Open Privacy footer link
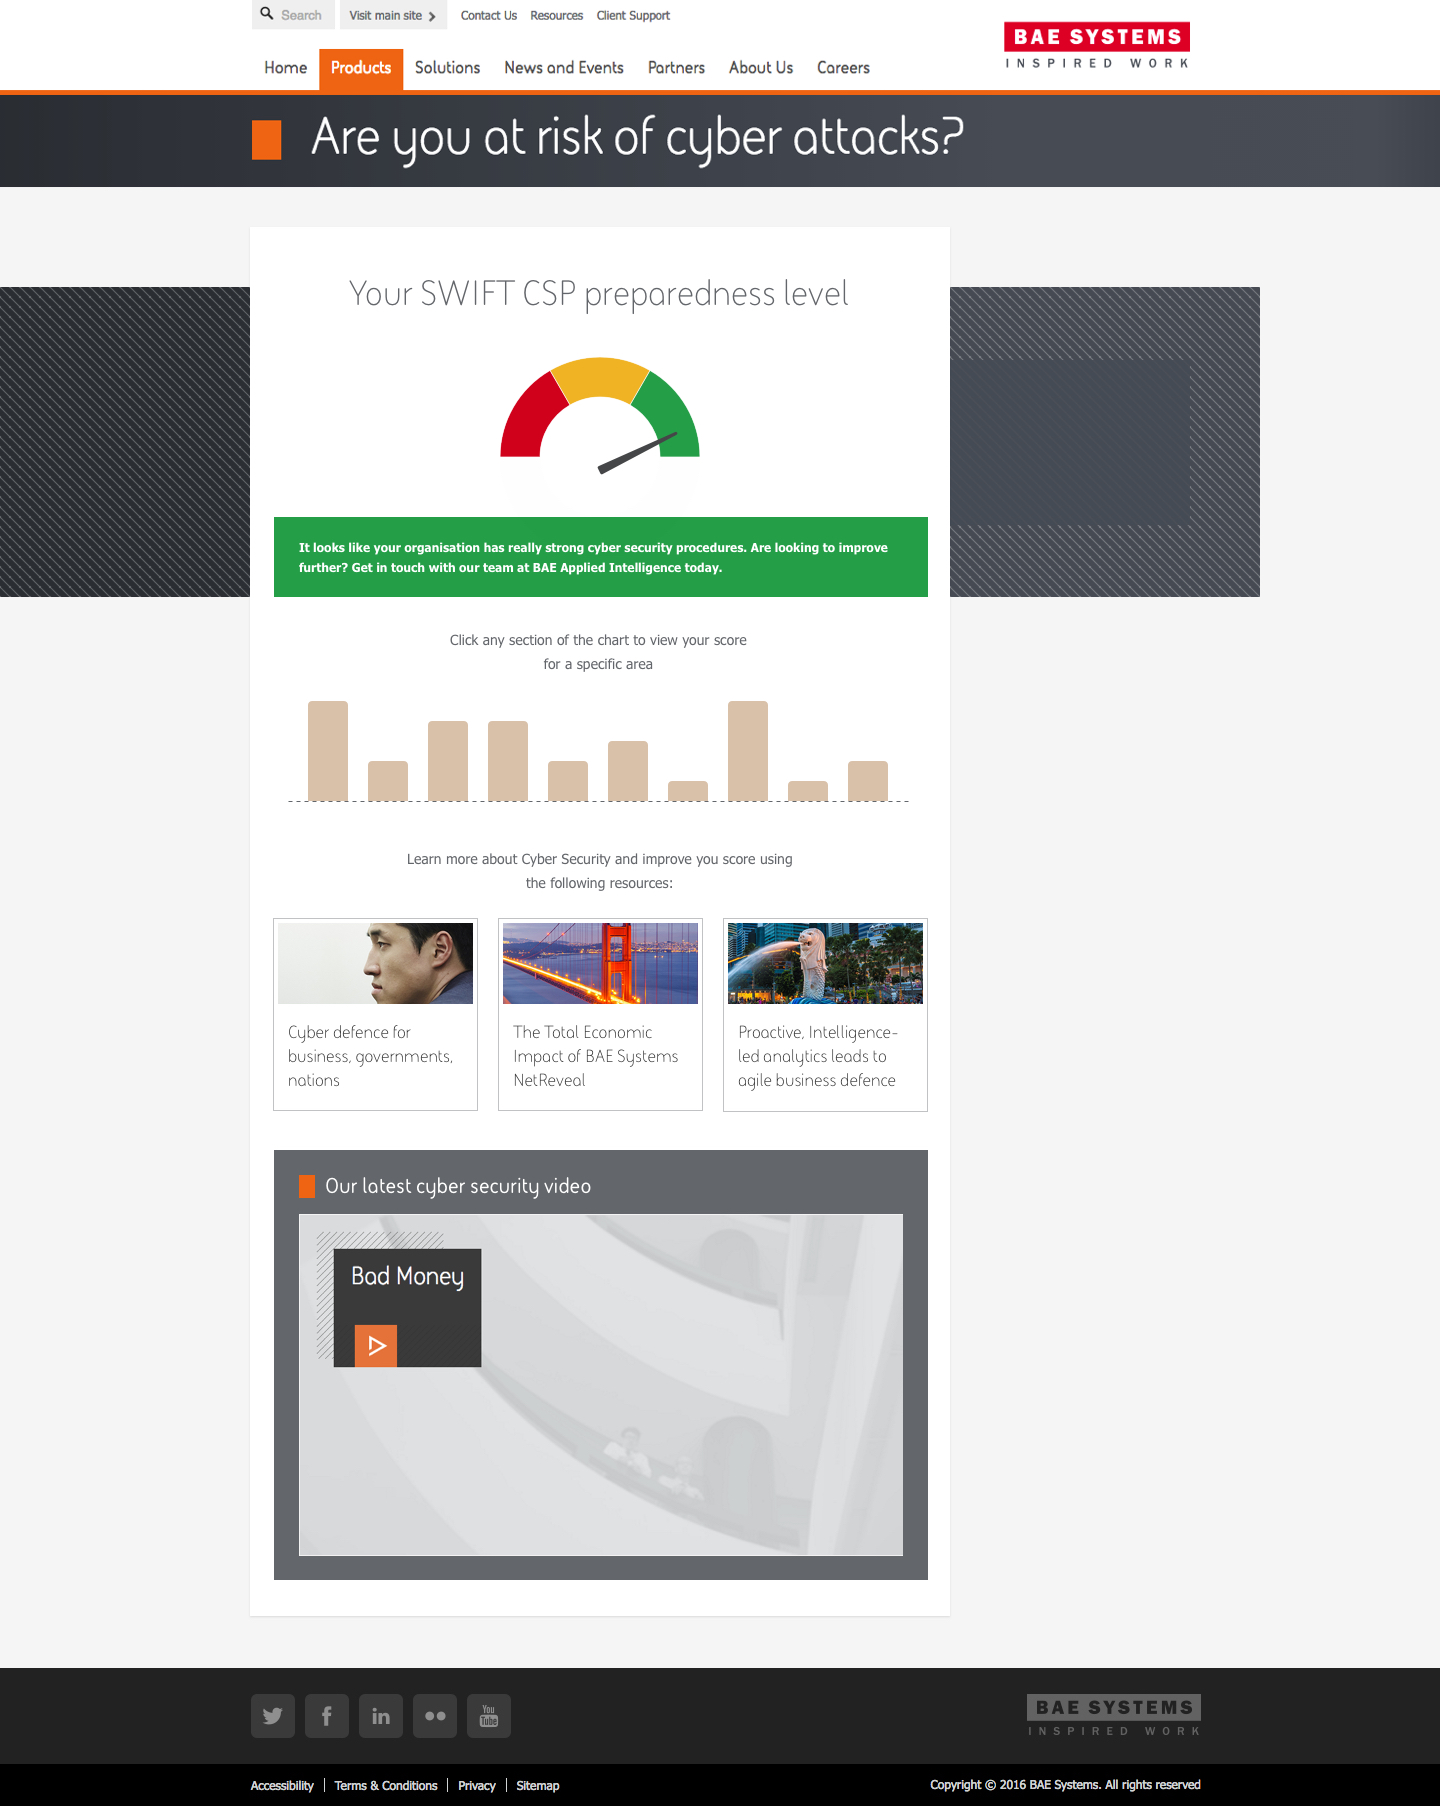 [477, 1785]
